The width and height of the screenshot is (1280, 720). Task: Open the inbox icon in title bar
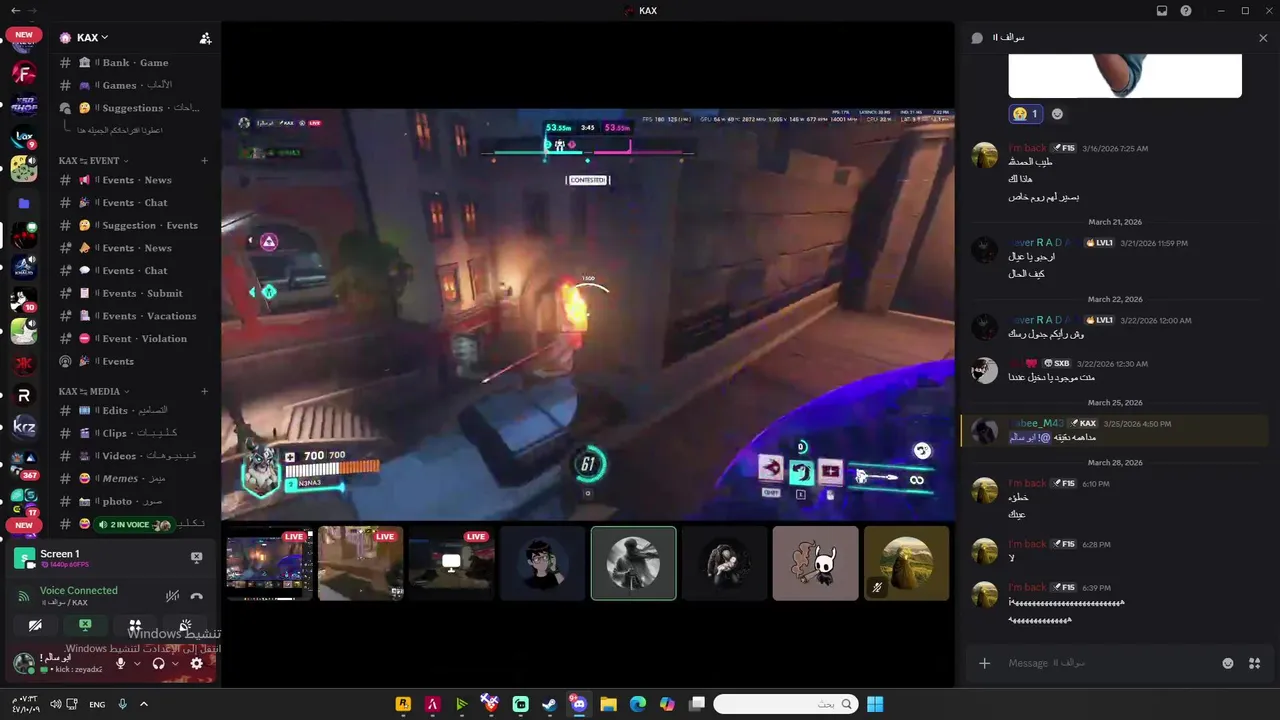tap(1162, 11)
